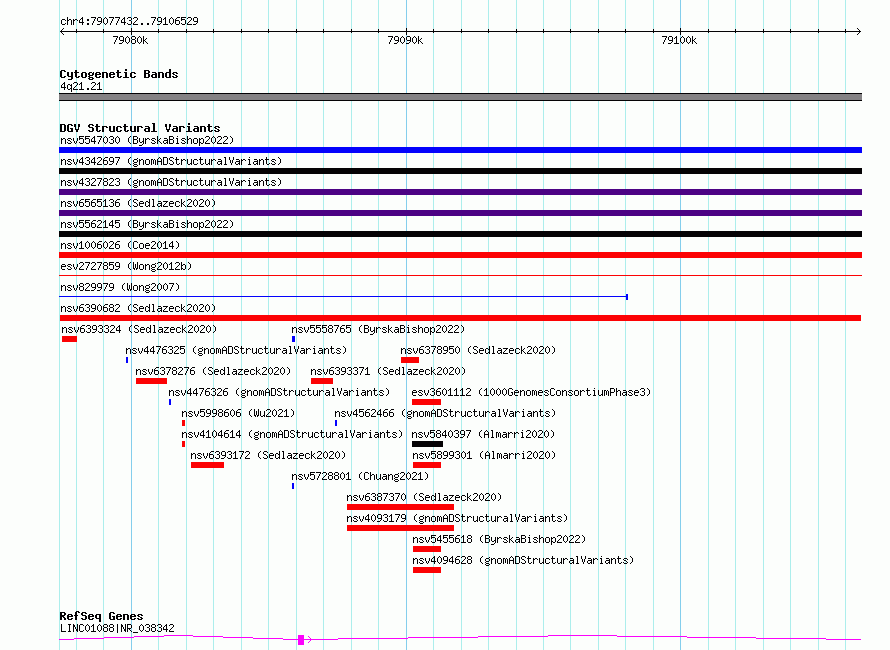Open variant nsv4094628 (gnomADStructuralVariants) label
Image resolution: width=890 pixels, height=650 pixels.
(x=523, y=560)
